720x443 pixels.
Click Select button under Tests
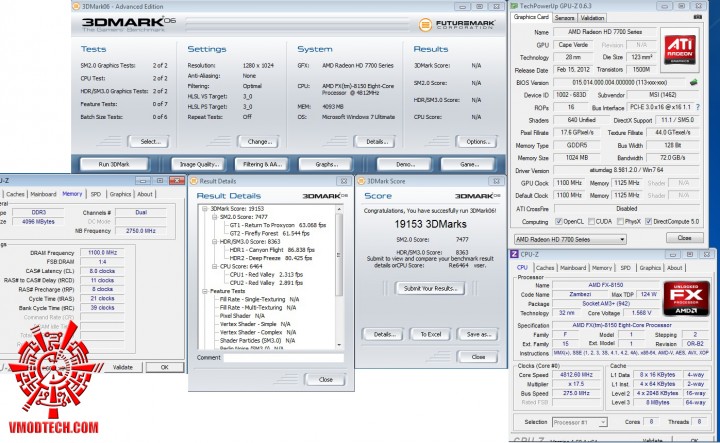pyautogui.click(x=148, y=141)
